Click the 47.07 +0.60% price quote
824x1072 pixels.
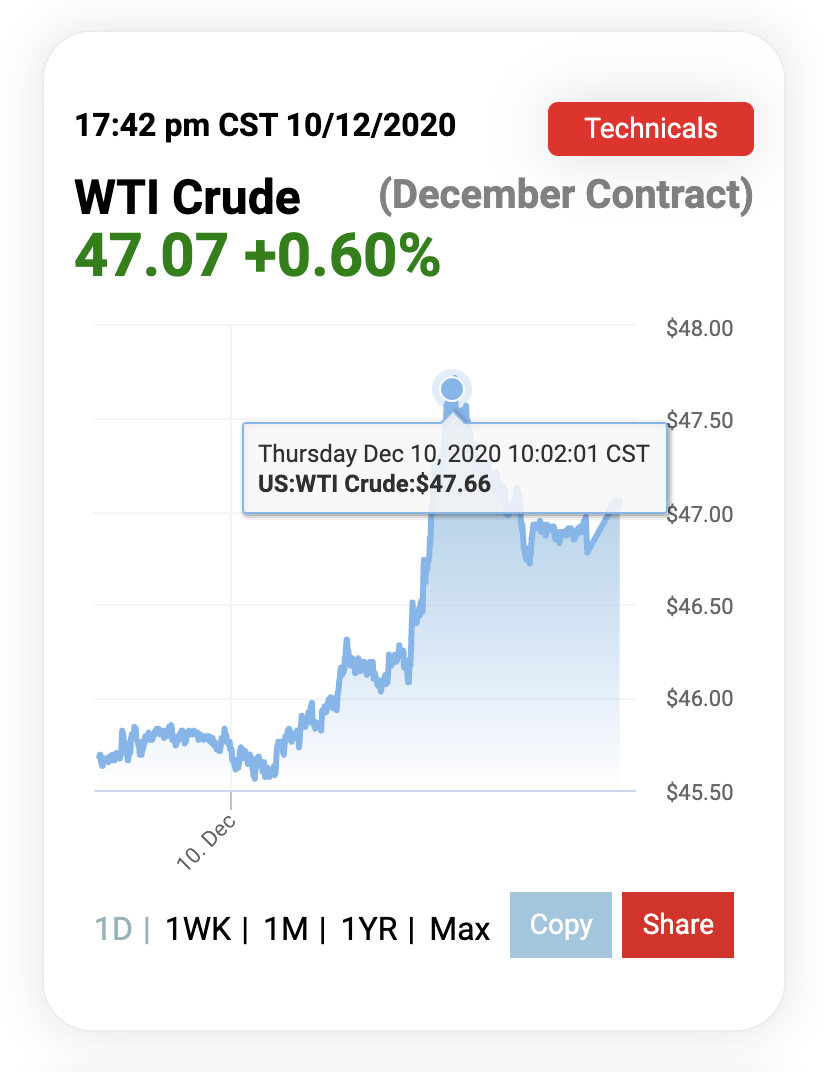tap(257, 257)
